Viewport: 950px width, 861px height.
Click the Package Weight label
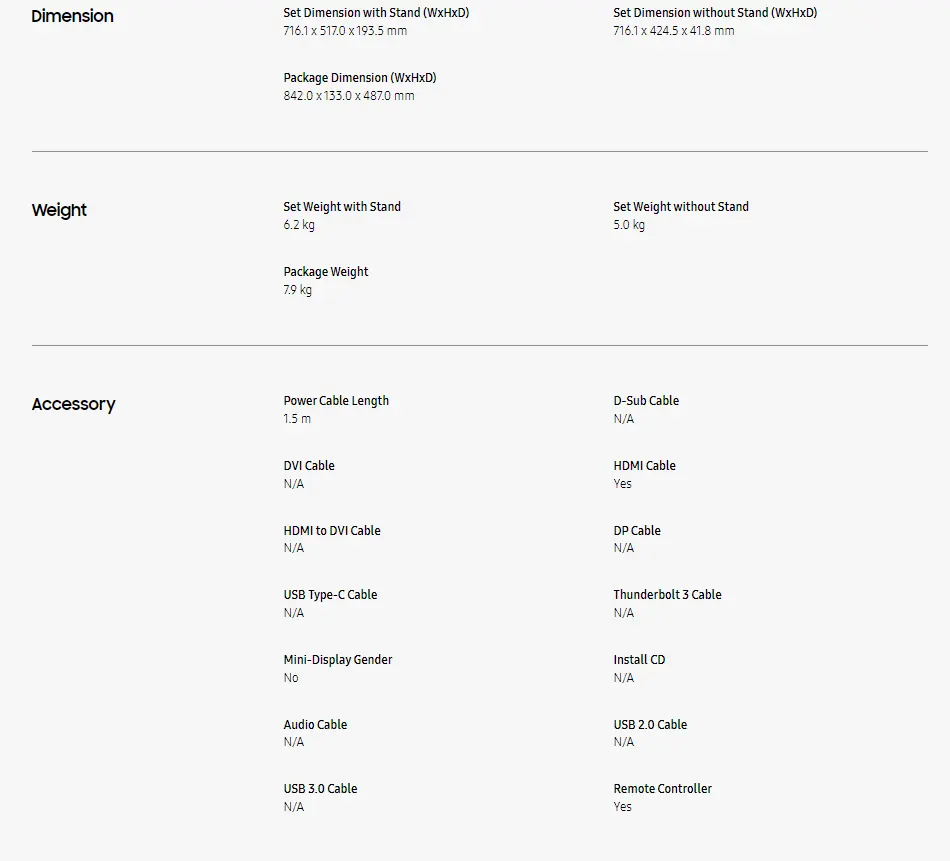[x=325, y=272]
